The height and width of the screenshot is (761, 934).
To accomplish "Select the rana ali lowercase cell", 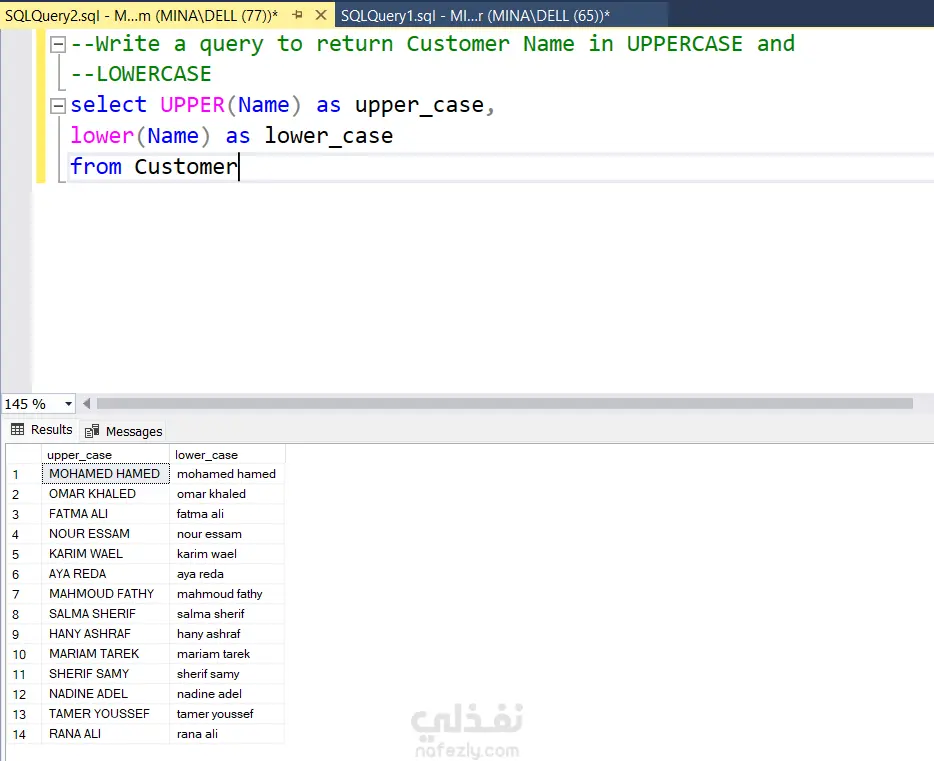I will [x=227, y=734].
